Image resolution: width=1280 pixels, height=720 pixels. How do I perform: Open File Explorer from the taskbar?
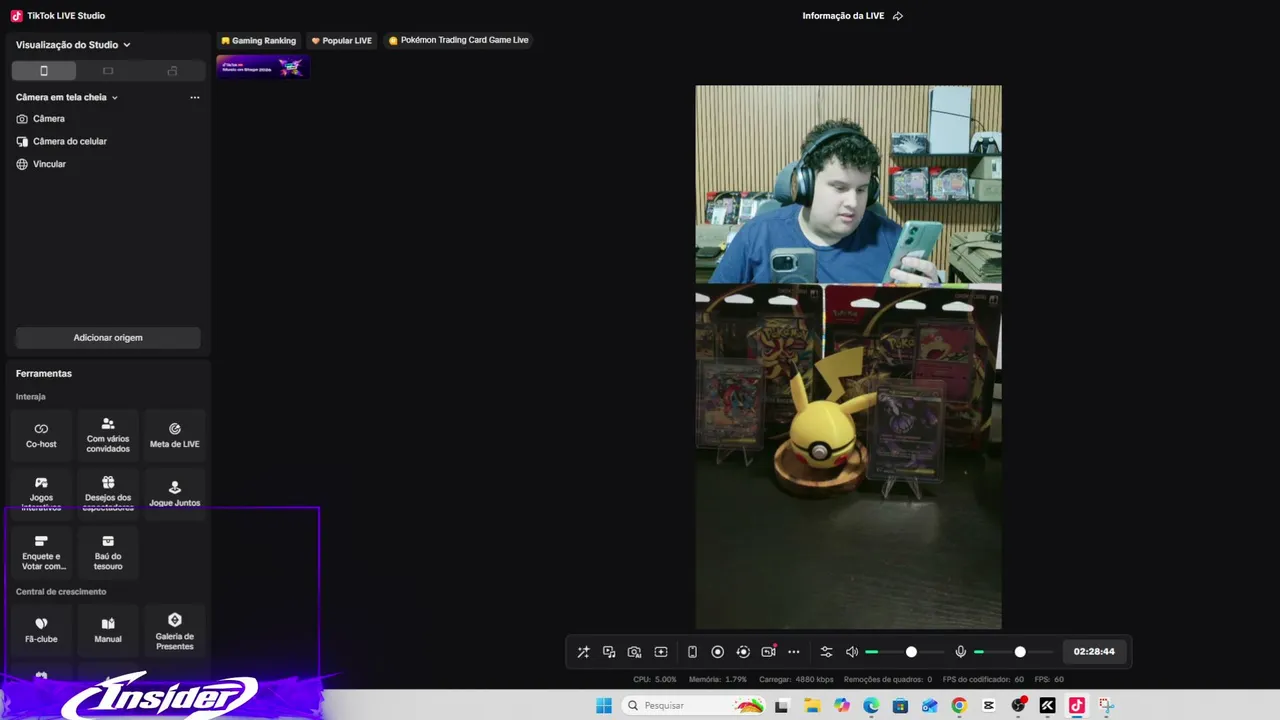pyautogui.click(x=812, y=706)
